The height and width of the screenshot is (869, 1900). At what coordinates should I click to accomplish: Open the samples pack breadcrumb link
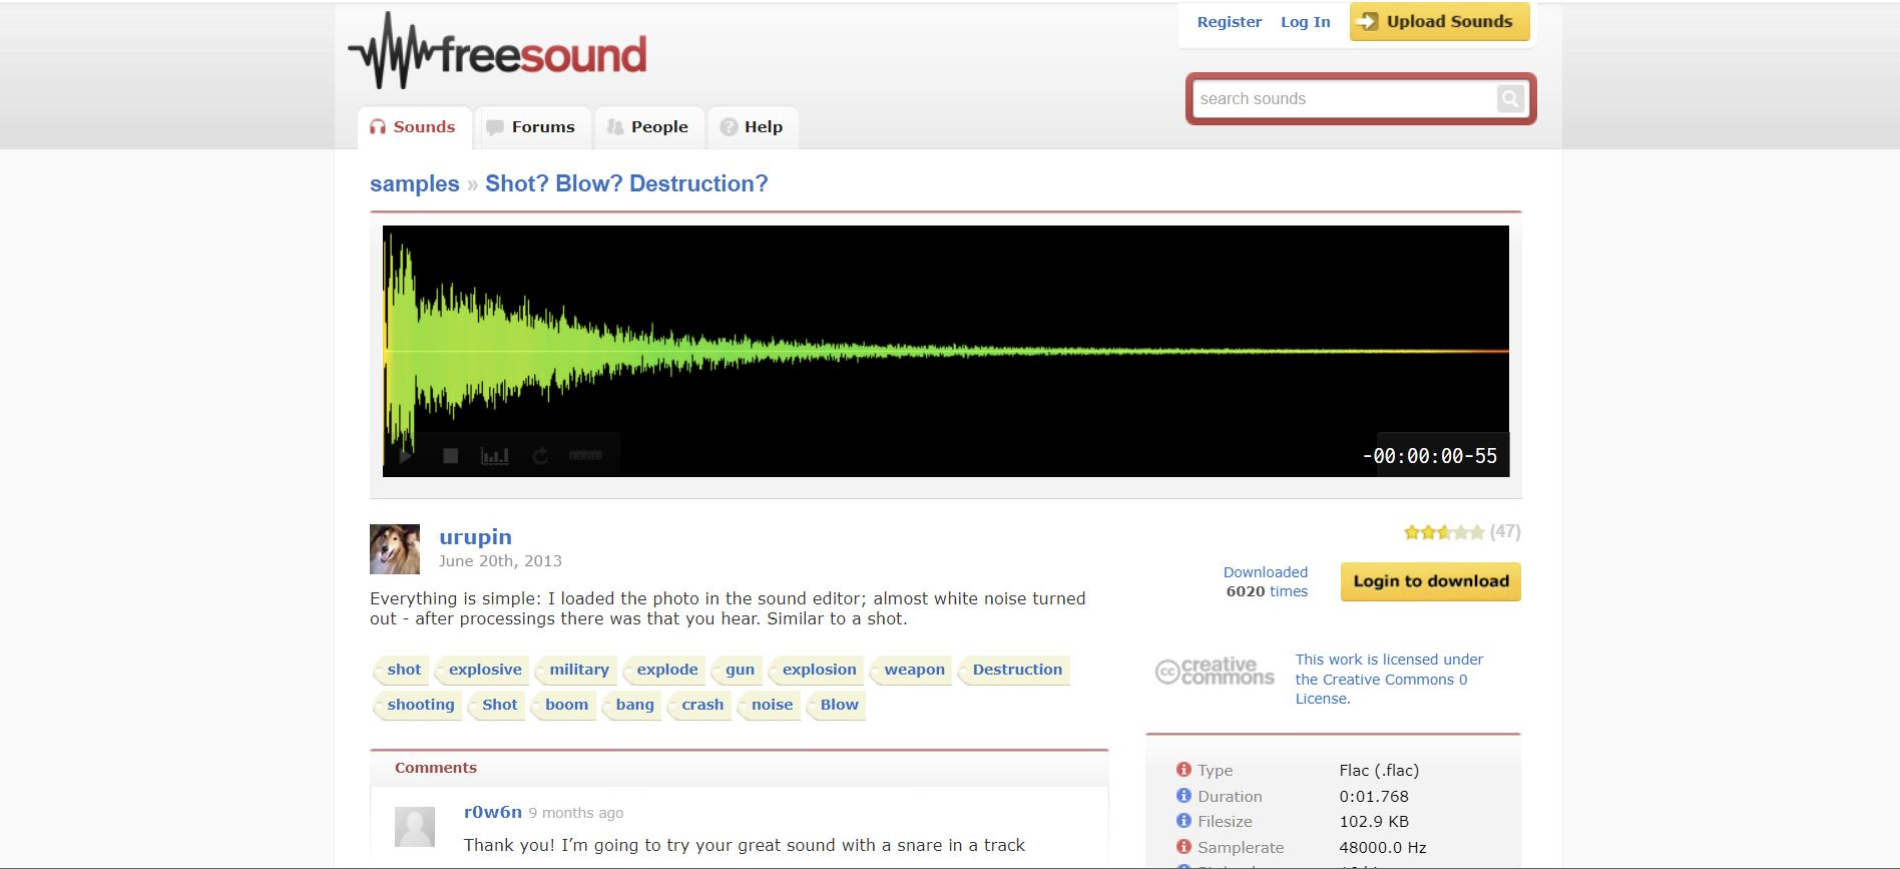pos(414,184)
